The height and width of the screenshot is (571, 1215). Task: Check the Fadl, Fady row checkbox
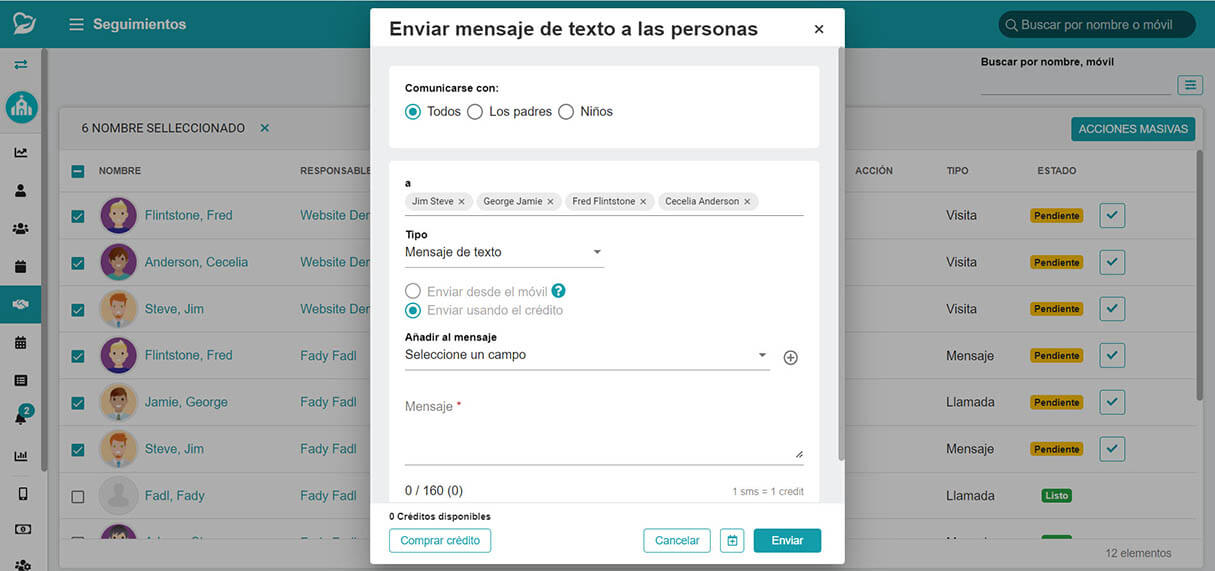pyautogui.click(x=78, y=496)
